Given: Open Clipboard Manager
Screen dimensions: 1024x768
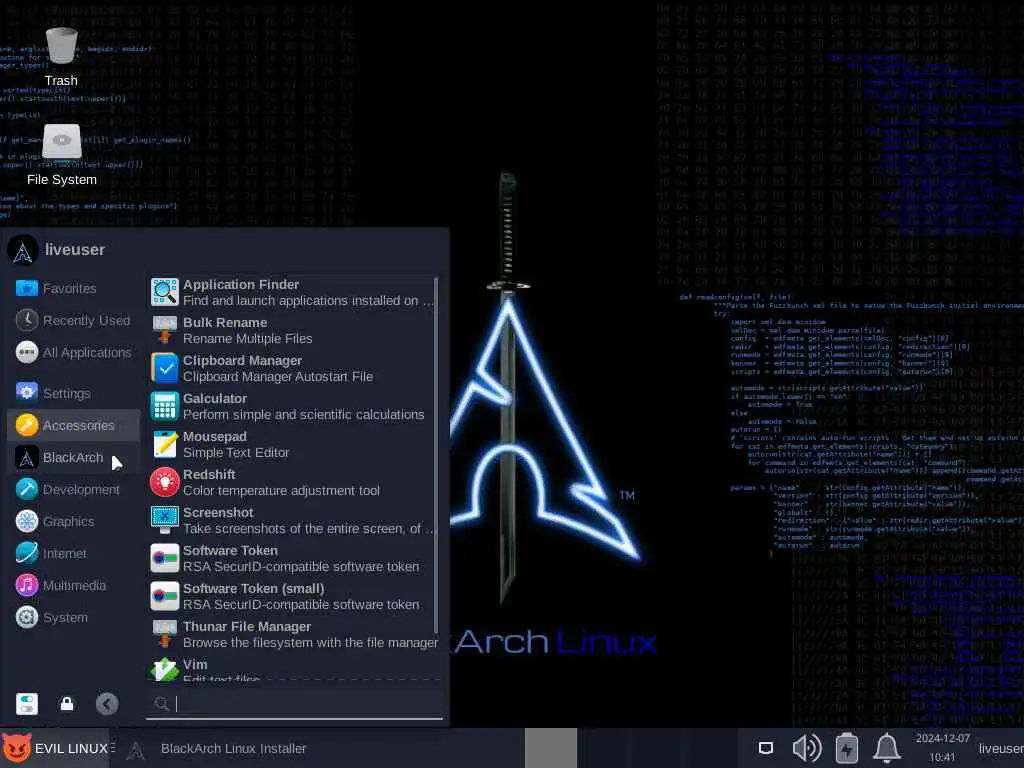Looking at the screenshot, I should pos(291,368).
